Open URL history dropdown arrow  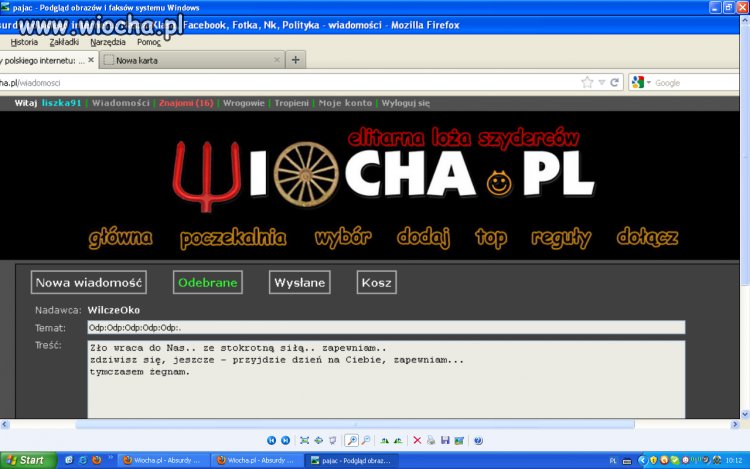point(602,82)
